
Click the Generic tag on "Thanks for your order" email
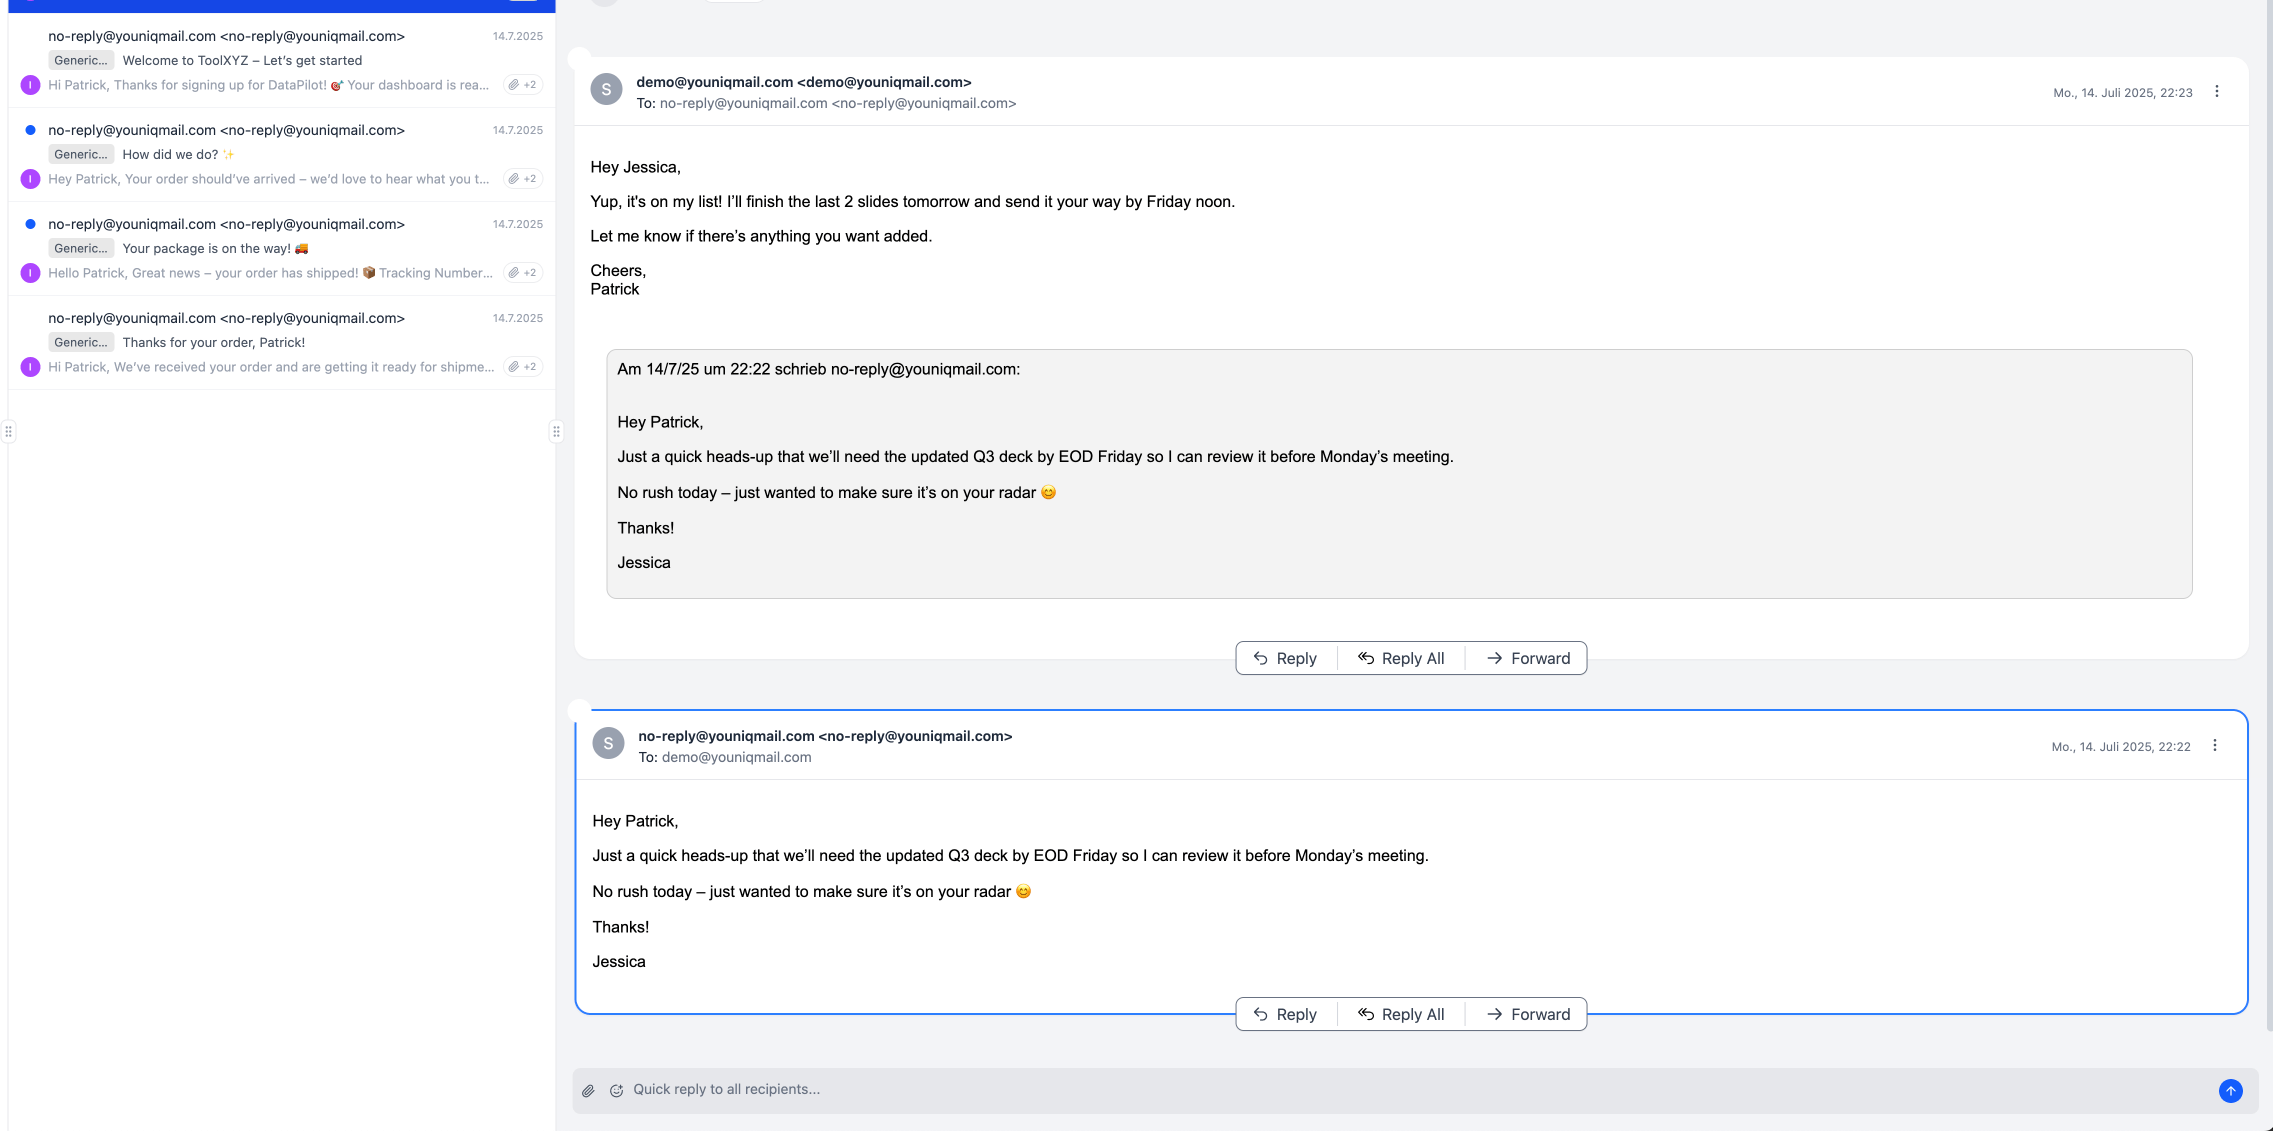click(81, 342)
